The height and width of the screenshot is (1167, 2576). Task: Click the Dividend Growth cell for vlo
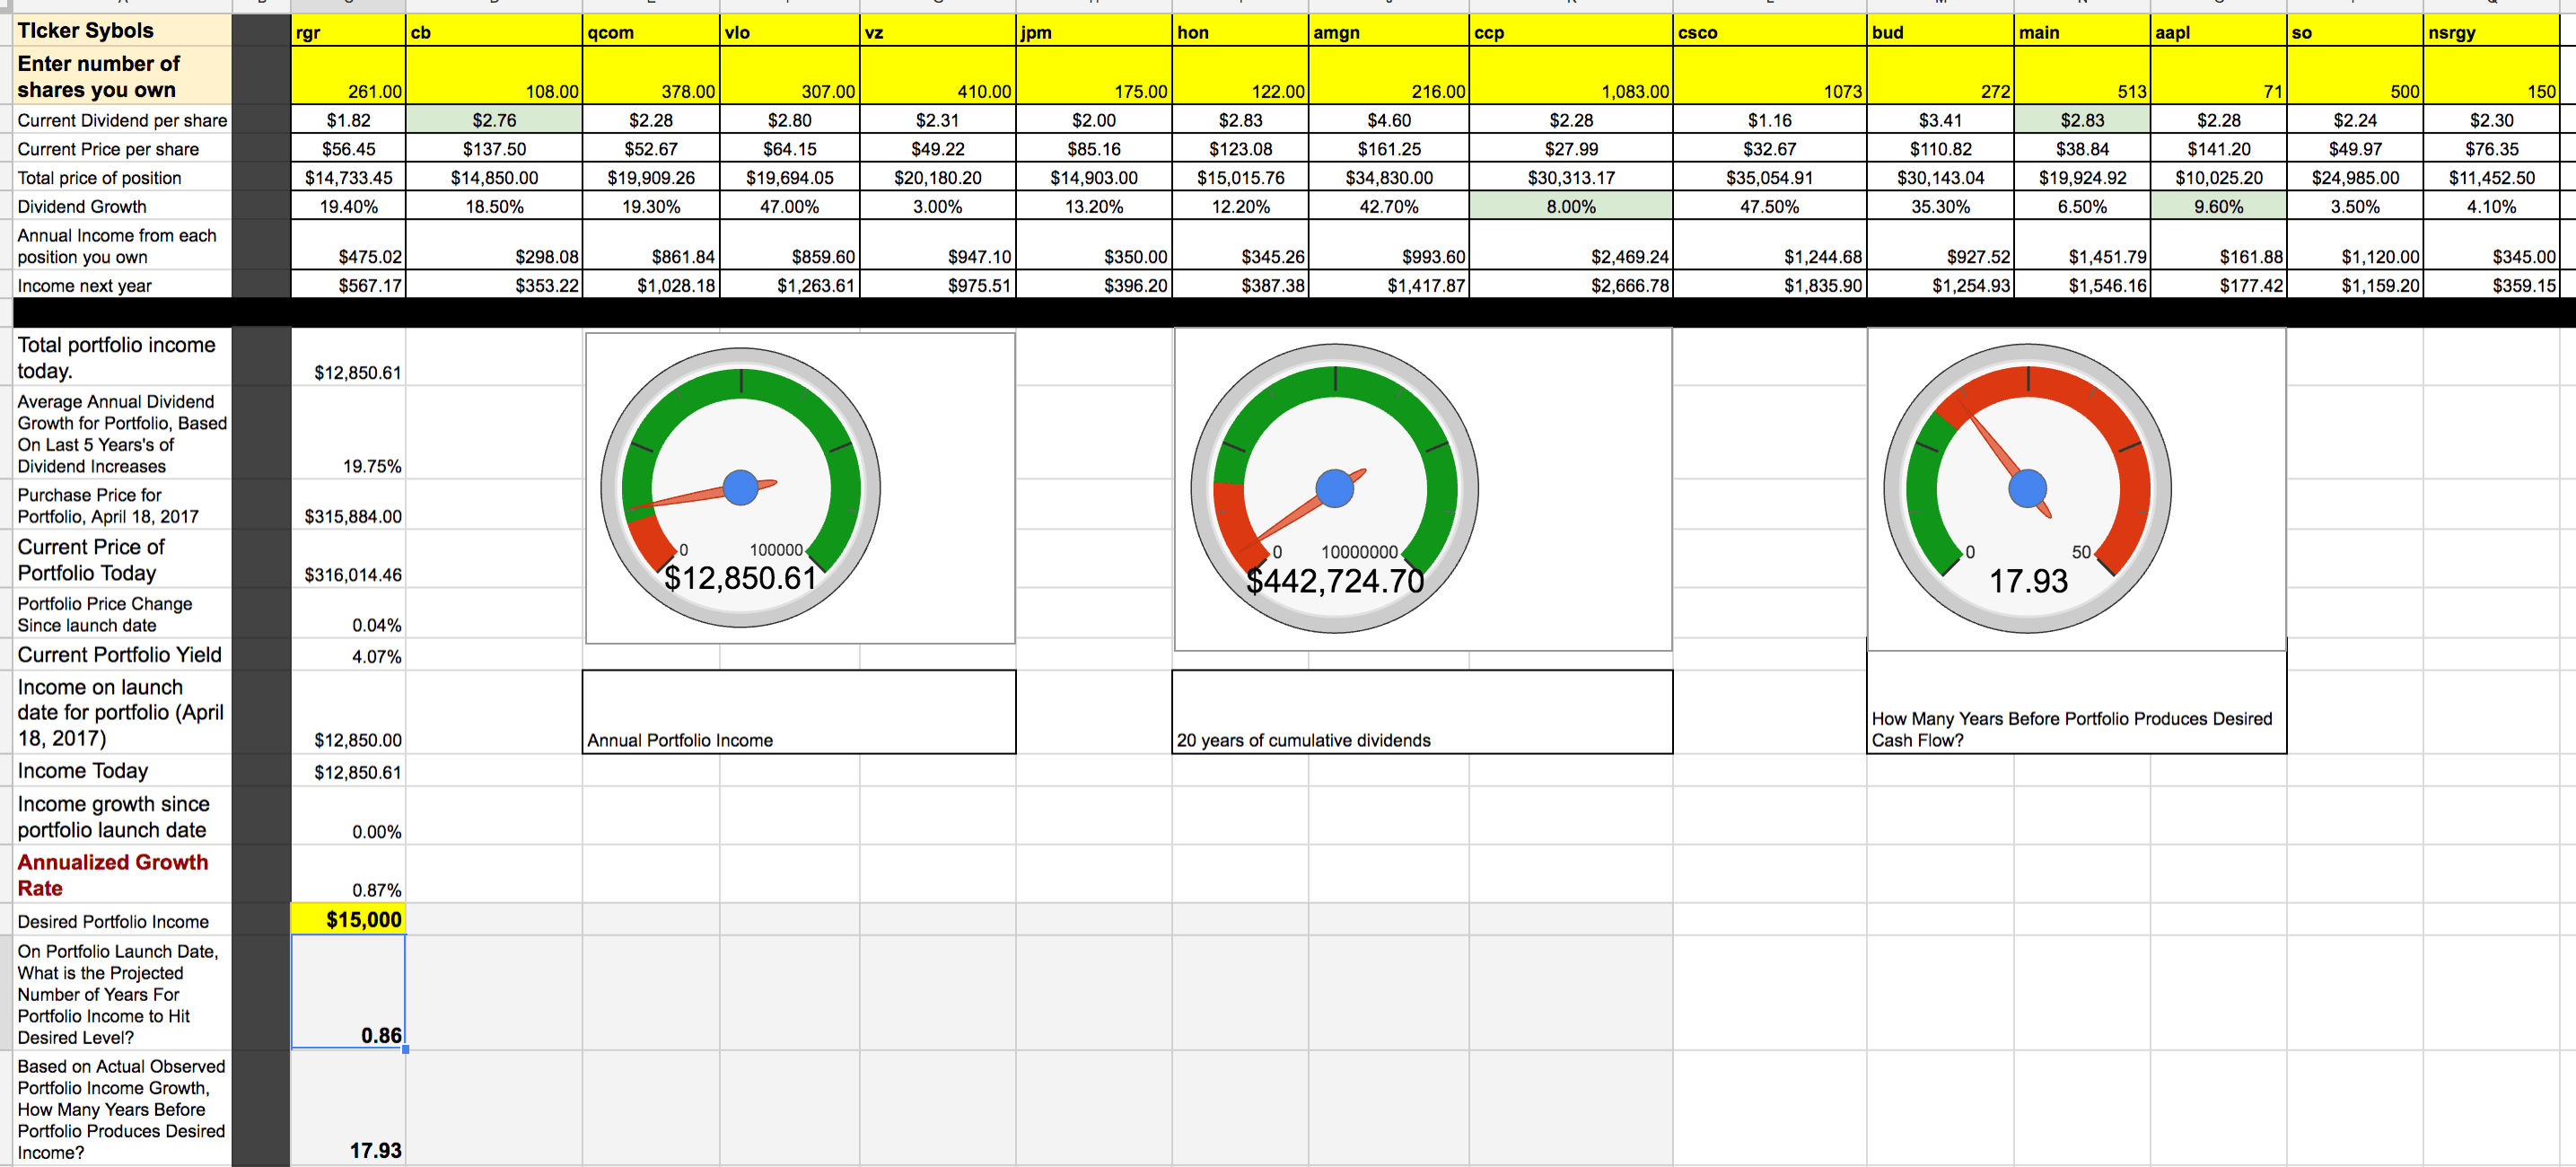coord(790,206)
